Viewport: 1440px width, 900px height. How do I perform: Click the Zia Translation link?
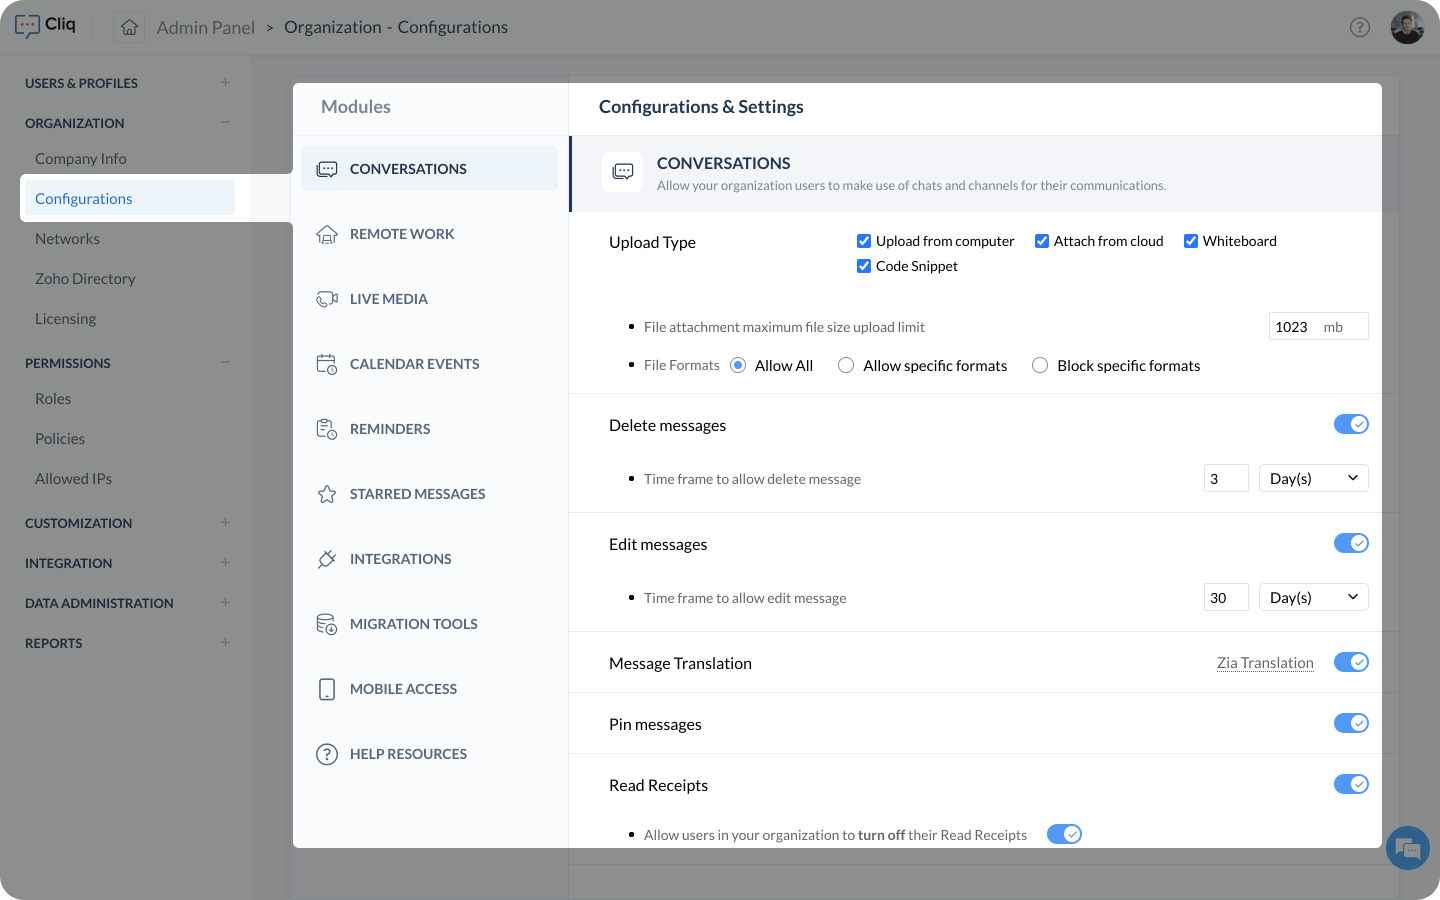click(1264, 663)
